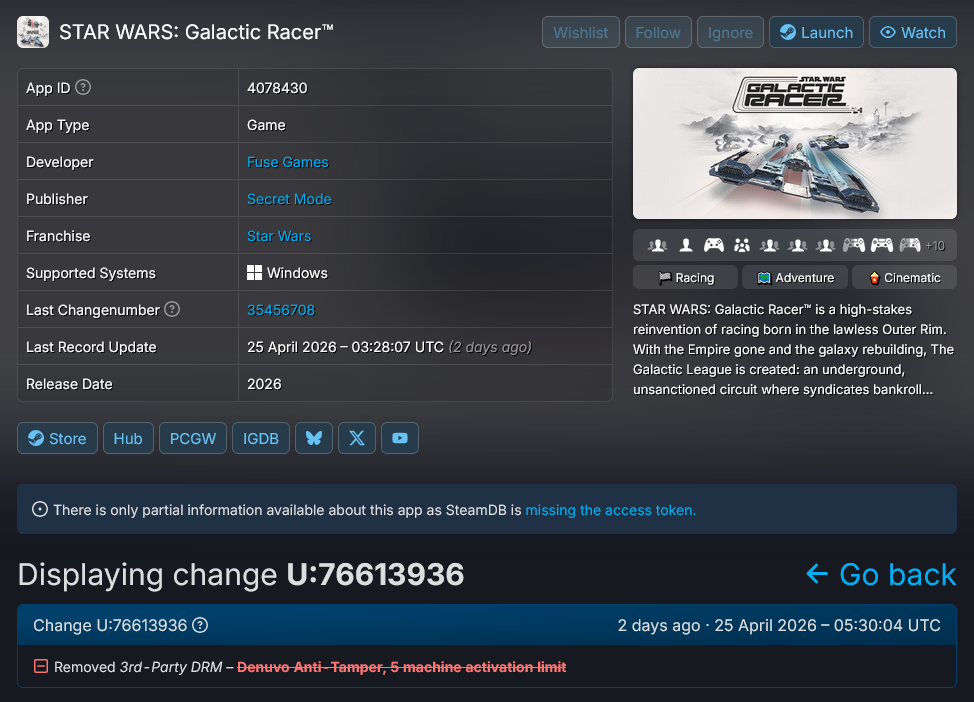Click the help icon next to App ID
Image resolution: width=974 pixels, height=702 pixels.
click(83, 88)
